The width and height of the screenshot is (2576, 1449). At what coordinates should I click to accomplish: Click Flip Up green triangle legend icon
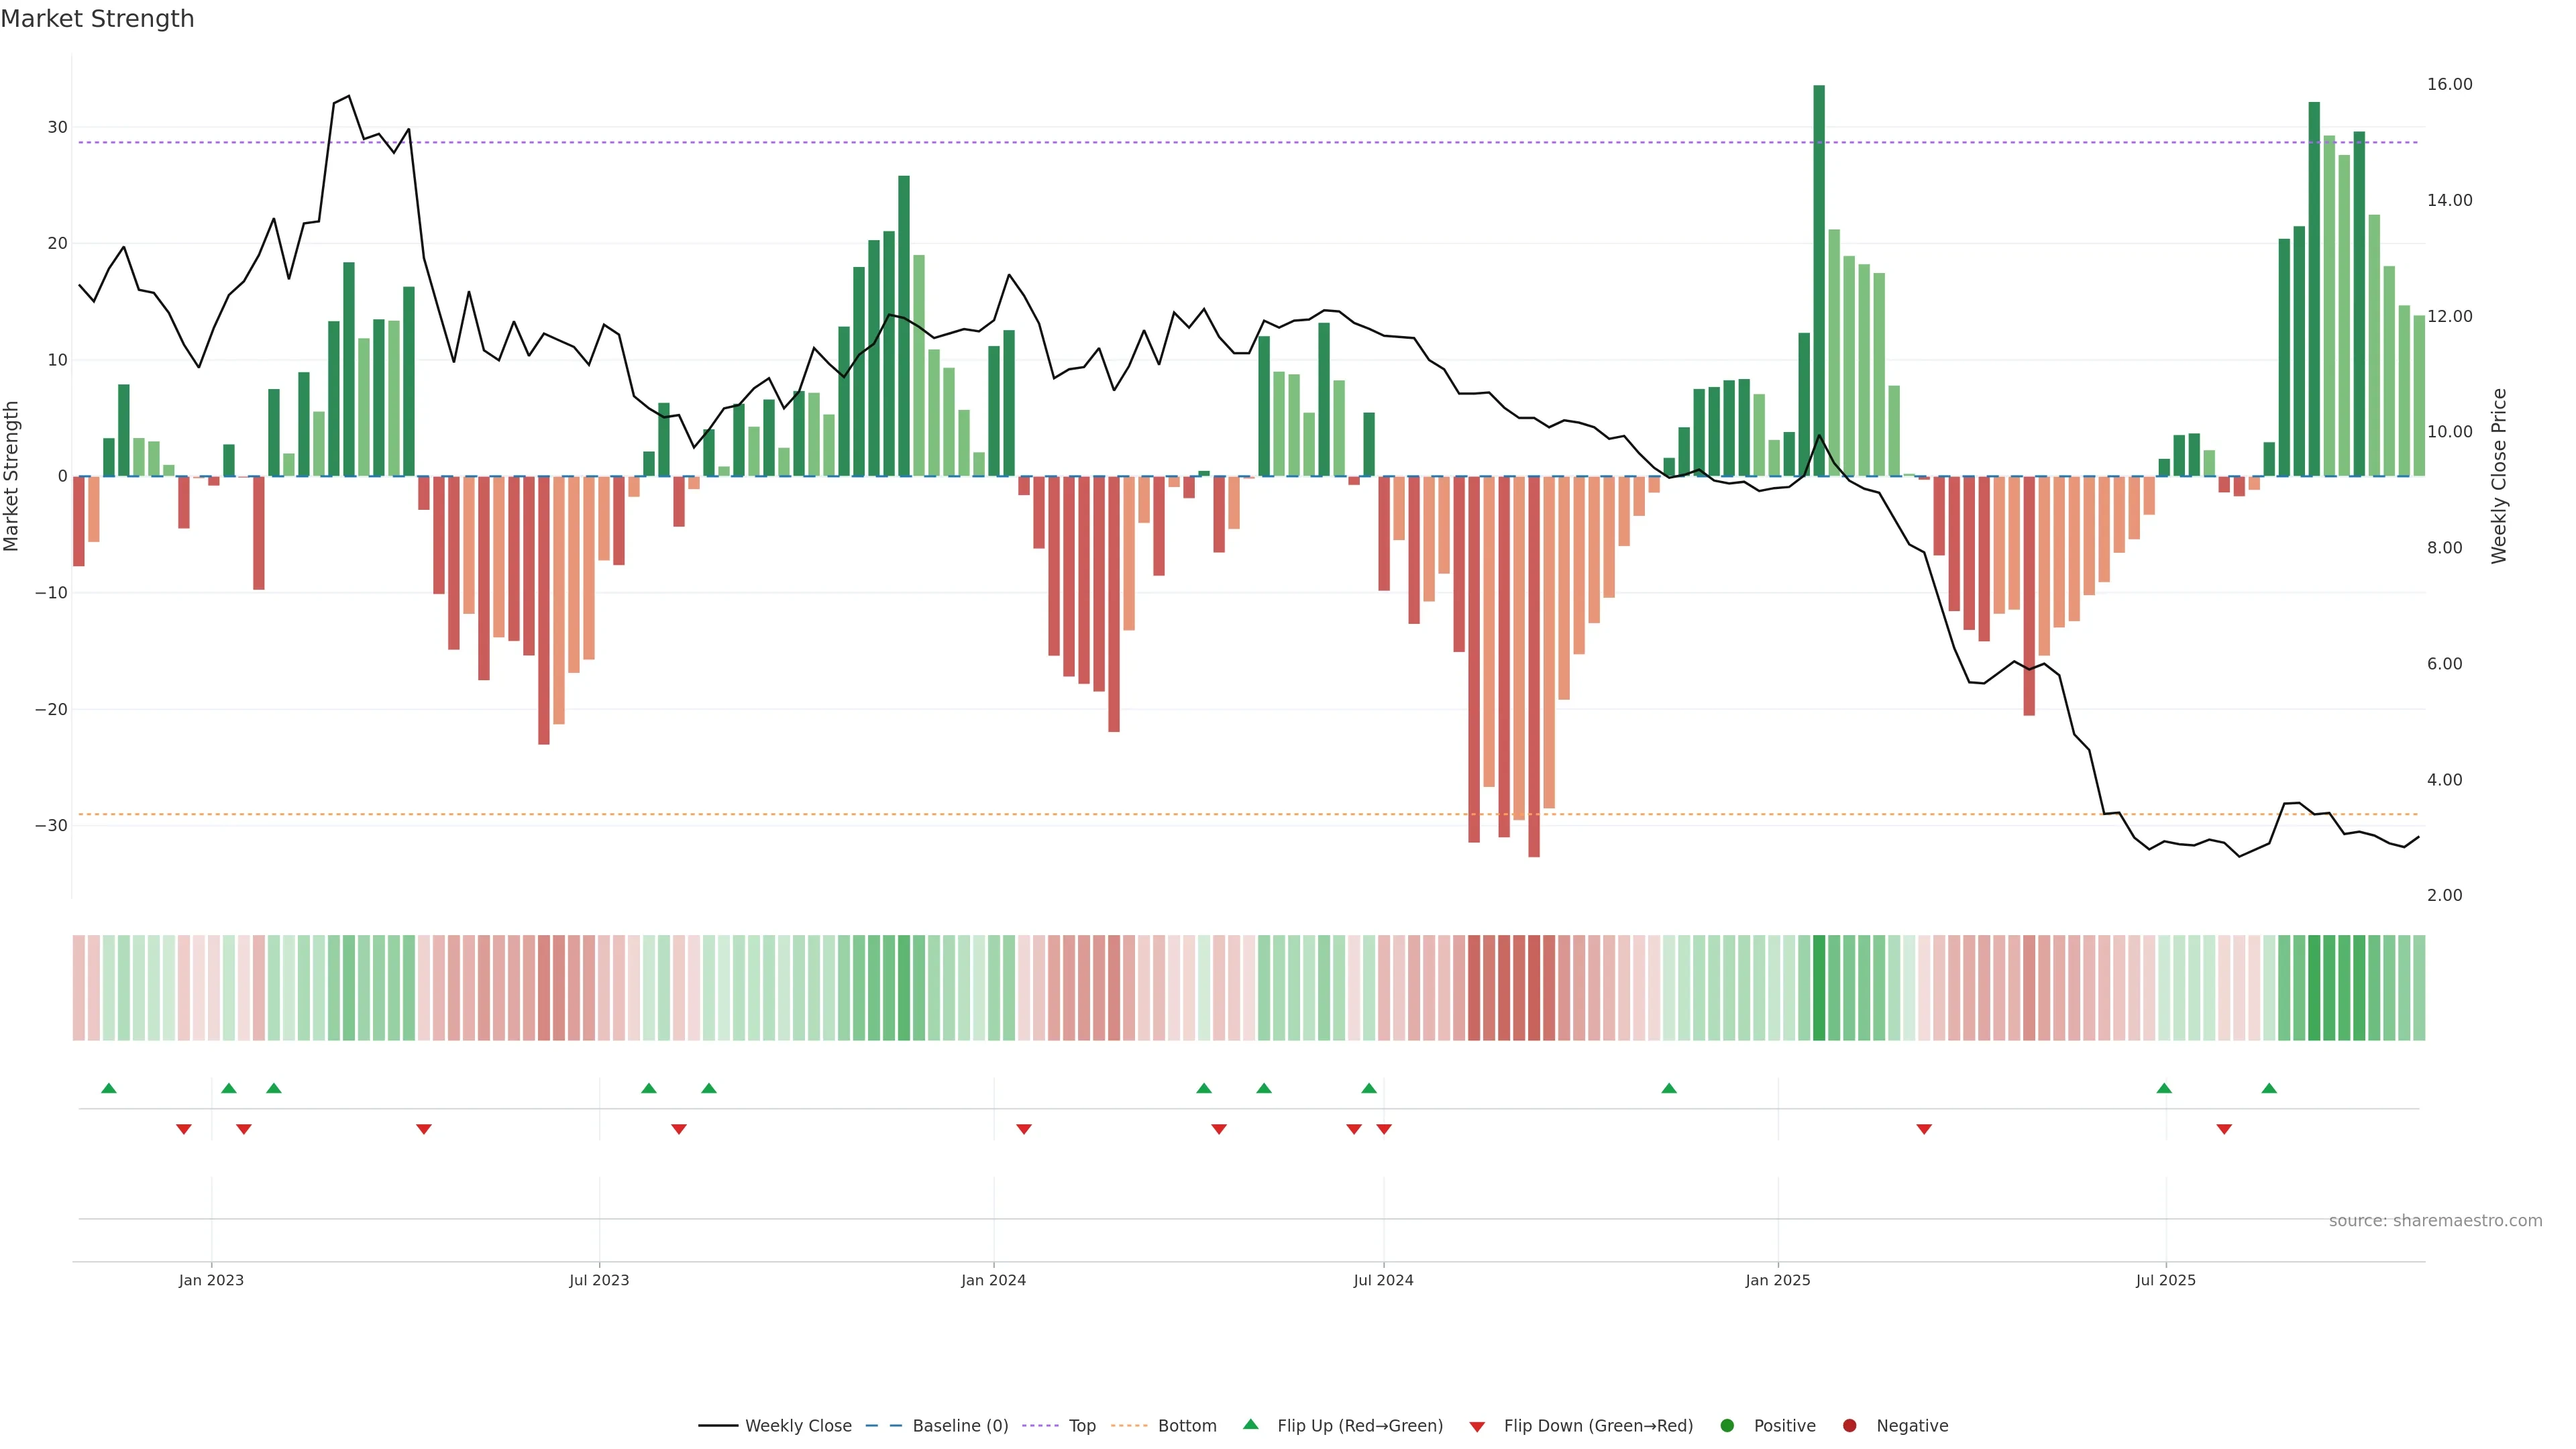click(1250, 1425)
